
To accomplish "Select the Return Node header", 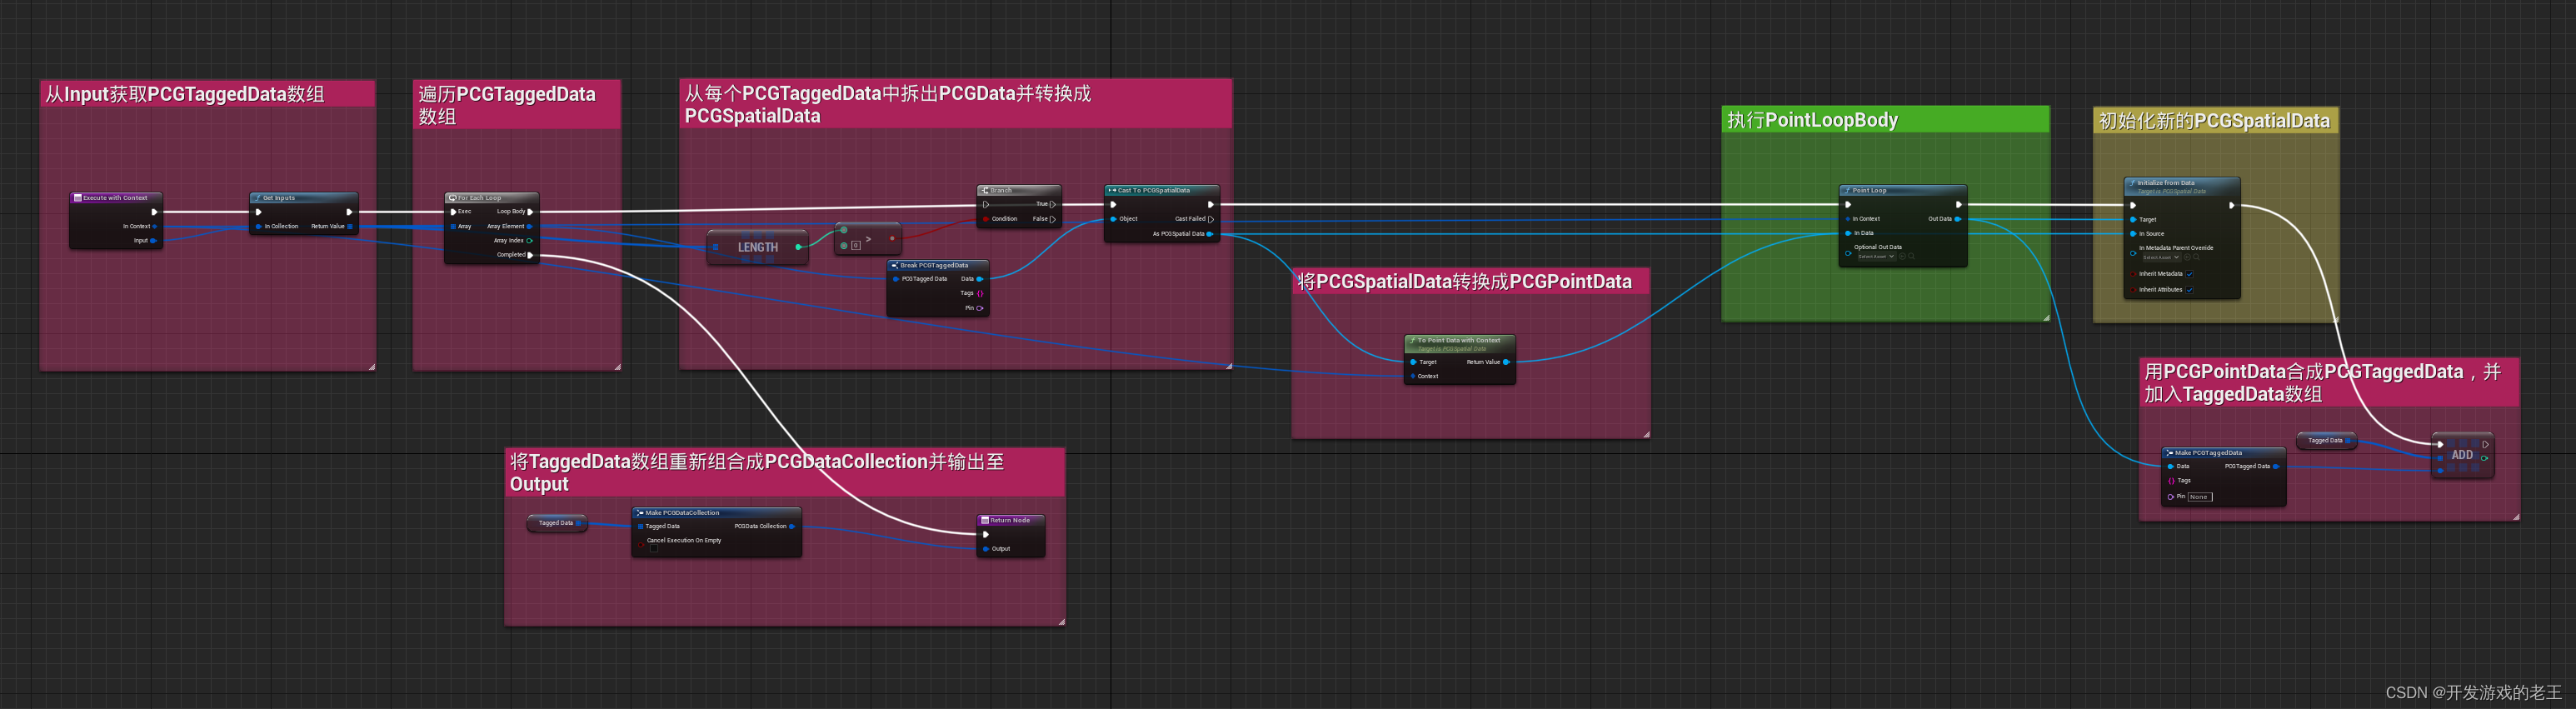I will (1011, 520).
